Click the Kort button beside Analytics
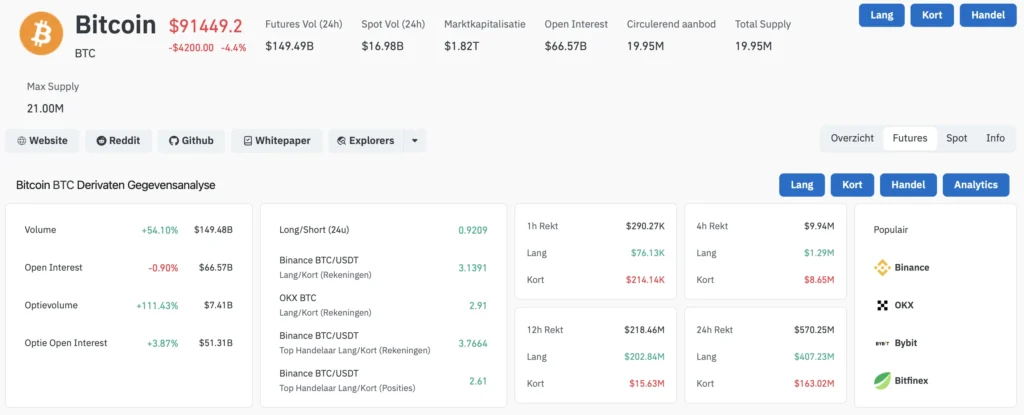Screen dimensions: 1024x415 point(852,185)
